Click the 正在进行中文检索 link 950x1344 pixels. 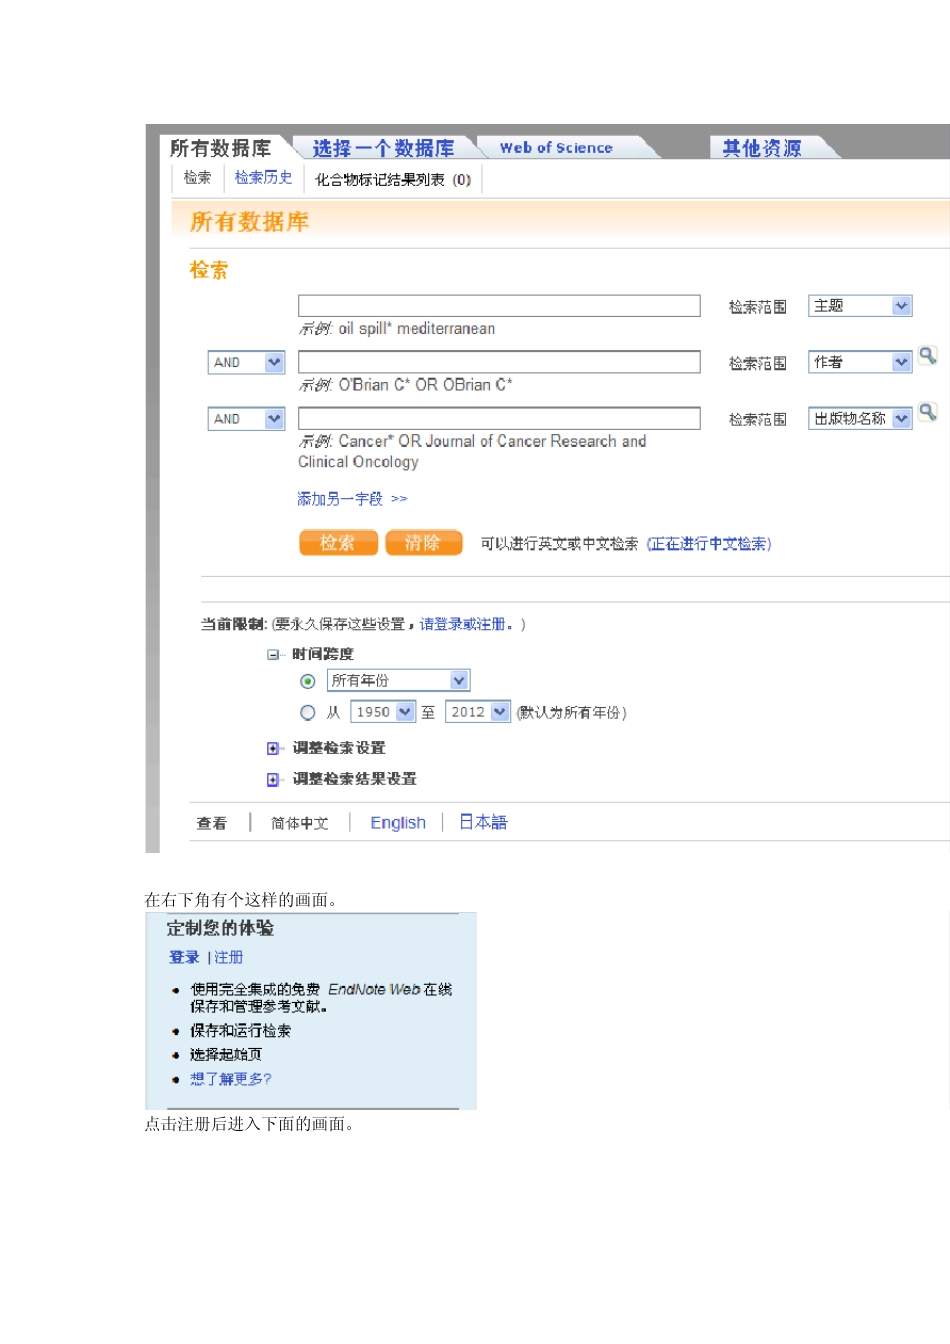tap(709, 544)
